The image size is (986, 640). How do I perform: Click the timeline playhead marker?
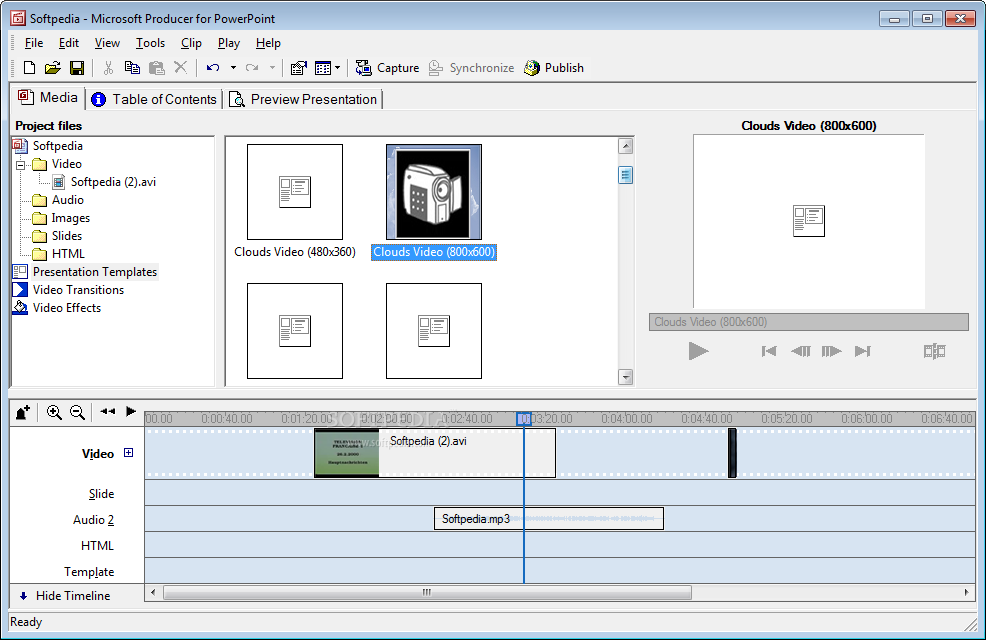coord(524,419)
